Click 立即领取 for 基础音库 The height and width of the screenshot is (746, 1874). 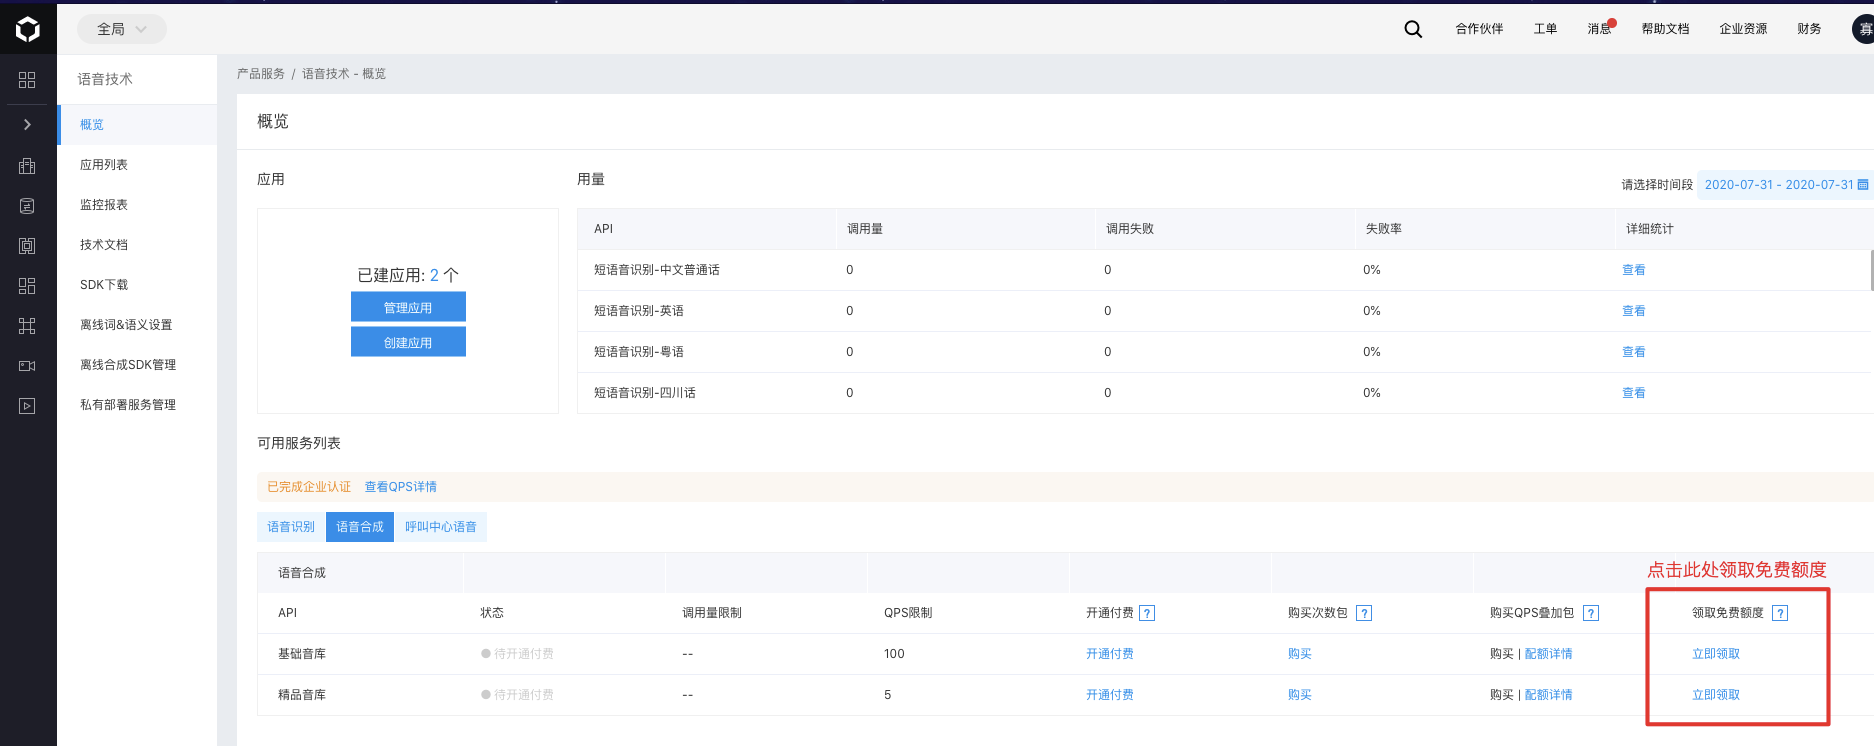pyautogui.click(x=1716, y=654)
